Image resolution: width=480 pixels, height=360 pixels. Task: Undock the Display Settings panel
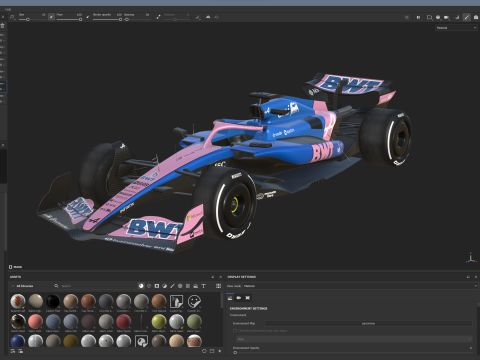pos(468,277)
